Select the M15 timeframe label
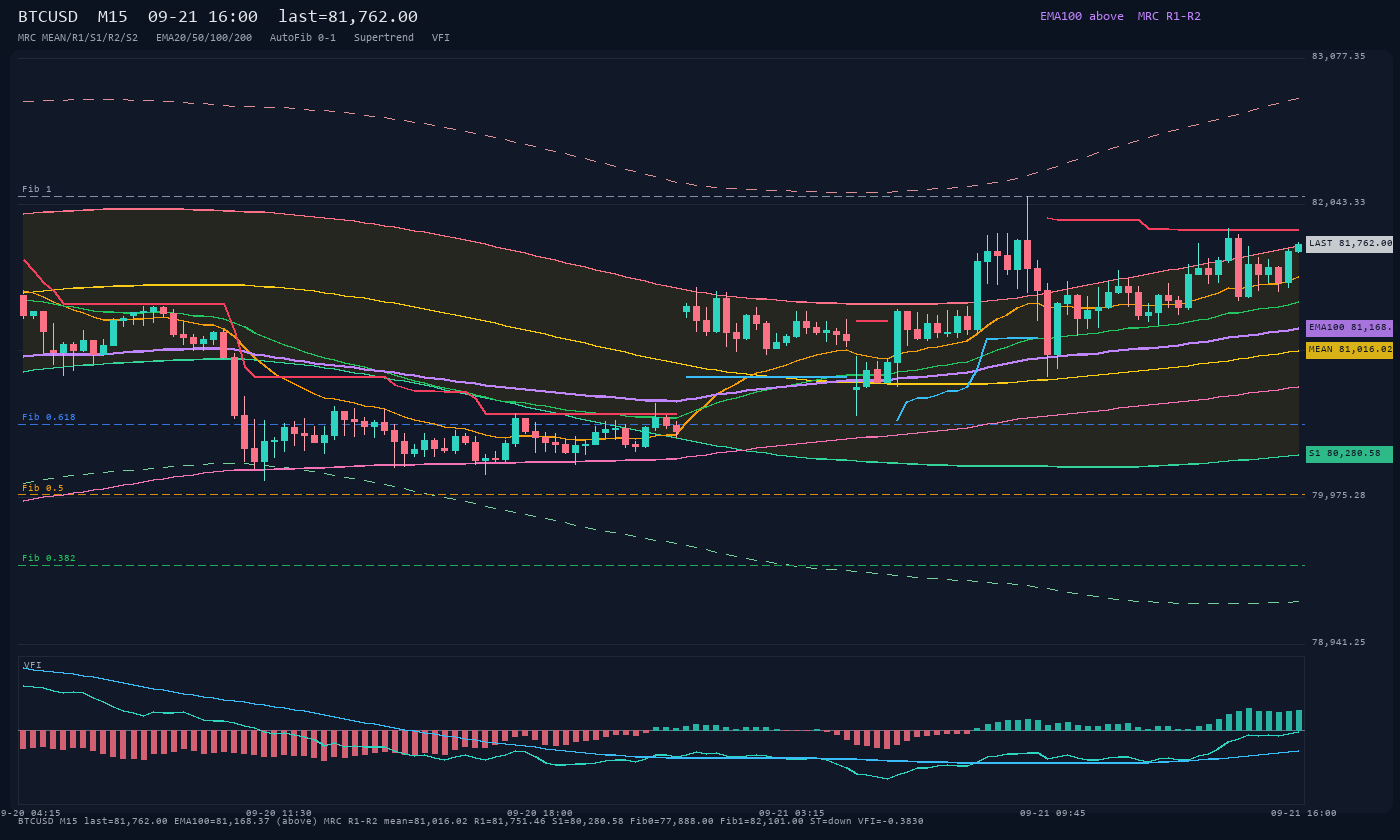The height and width of the screenshot is (840, 1400). (x=112, y=16)
